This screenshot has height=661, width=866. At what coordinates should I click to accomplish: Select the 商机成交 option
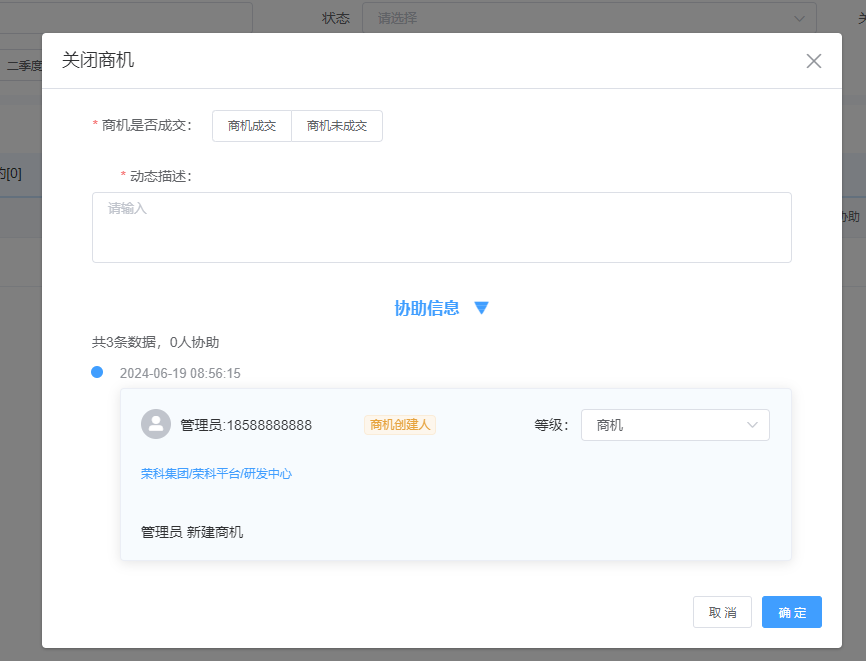(x=252, y=126)
